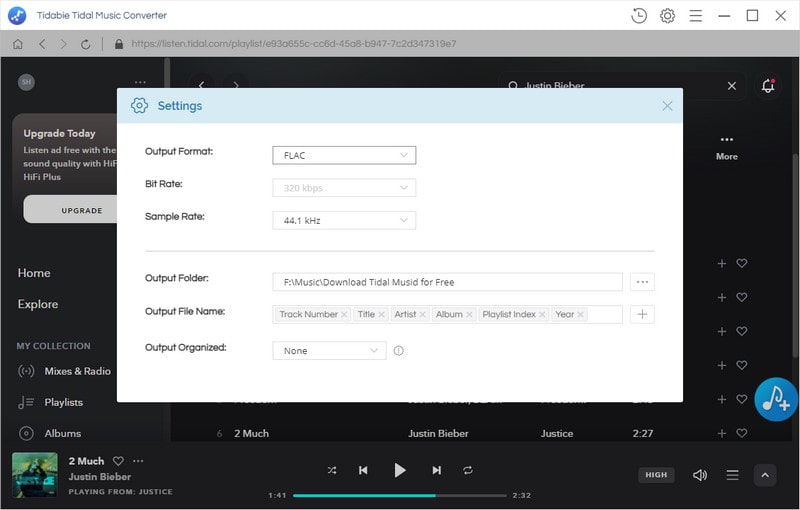This screenshot has width=800, height=510.
Task: Open Justin Bieber artist from track row
Action: (x=438, y=434)
